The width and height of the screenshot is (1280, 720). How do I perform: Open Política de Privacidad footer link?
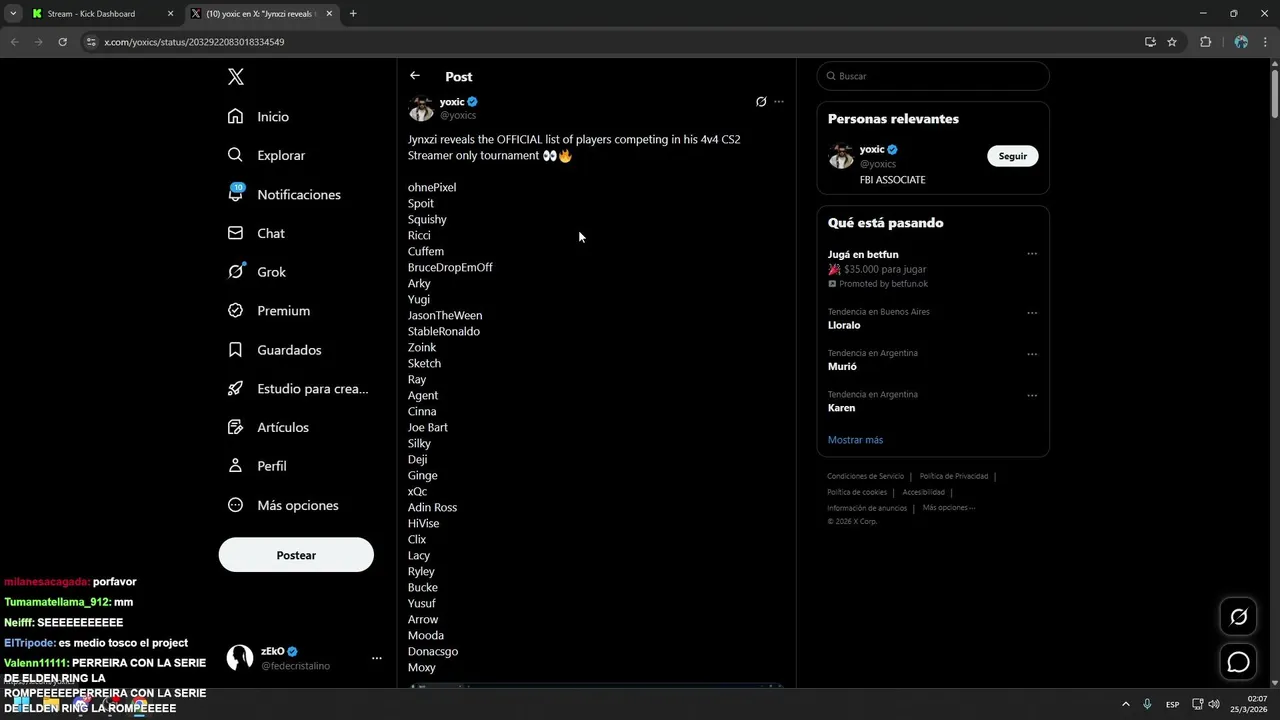tap(954, 476)
